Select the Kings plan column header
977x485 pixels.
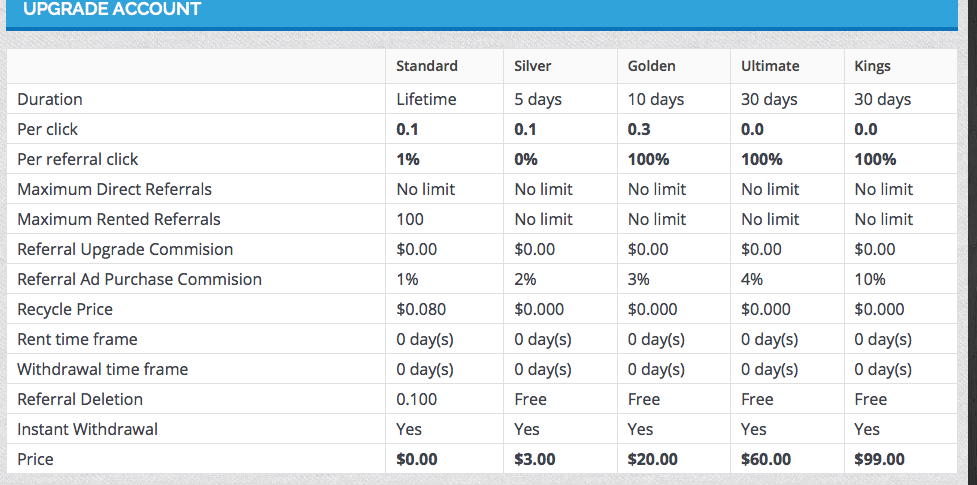(x=873, y=66)
